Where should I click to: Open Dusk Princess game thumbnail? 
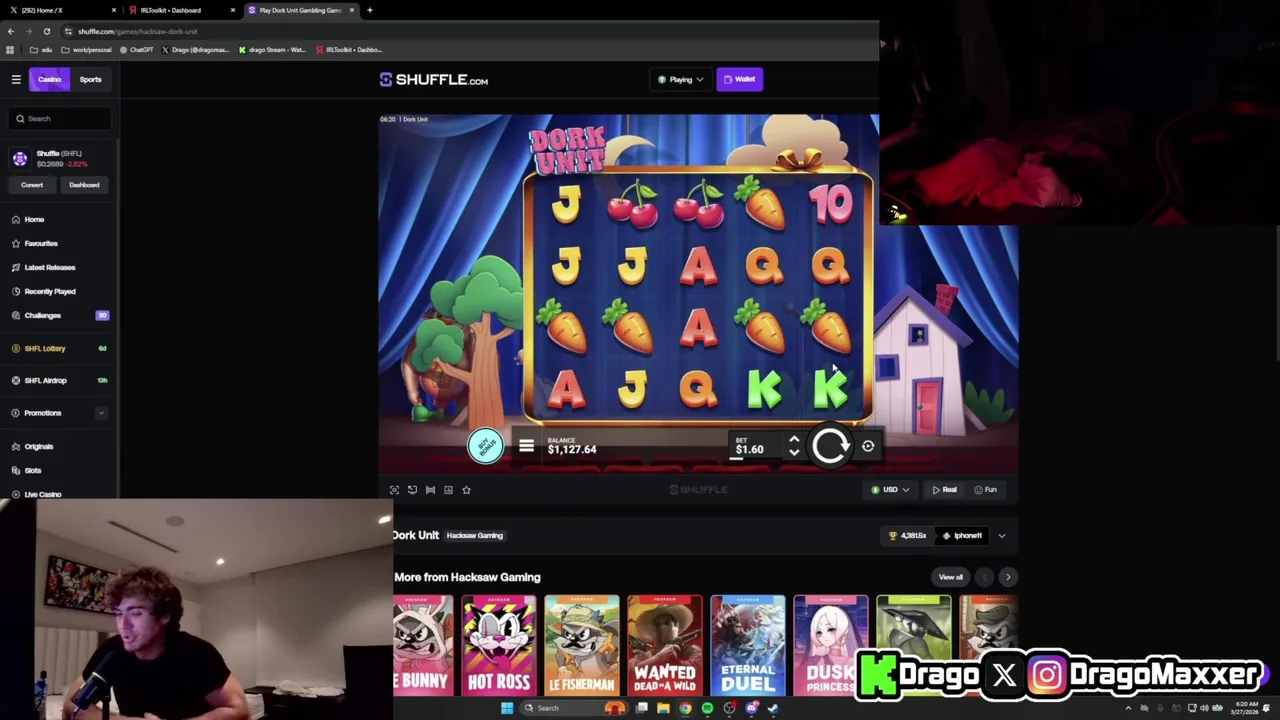pos(830,645)
